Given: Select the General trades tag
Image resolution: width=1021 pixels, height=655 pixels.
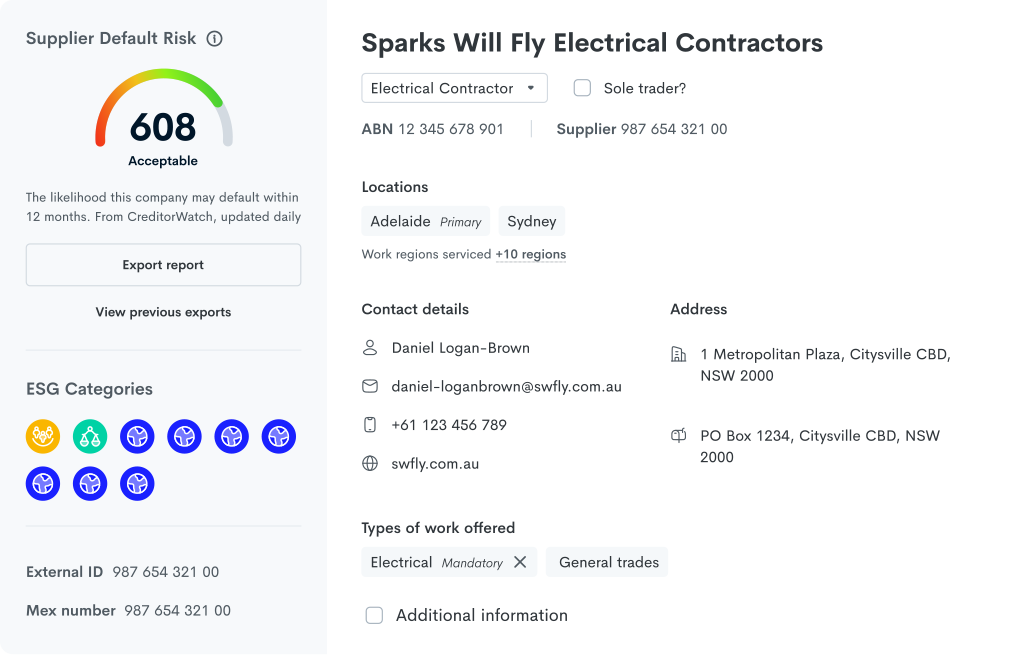Looking at the screenshot, I should click(607, 562).
